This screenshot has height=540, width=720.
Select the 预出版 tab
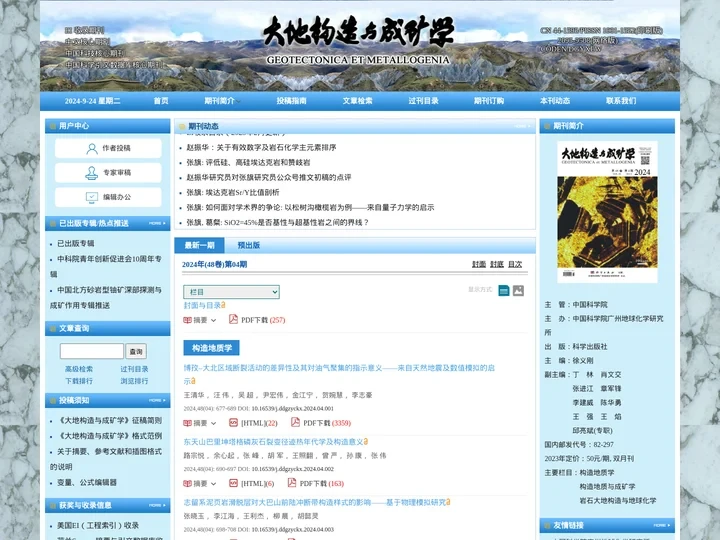point(248,245)
